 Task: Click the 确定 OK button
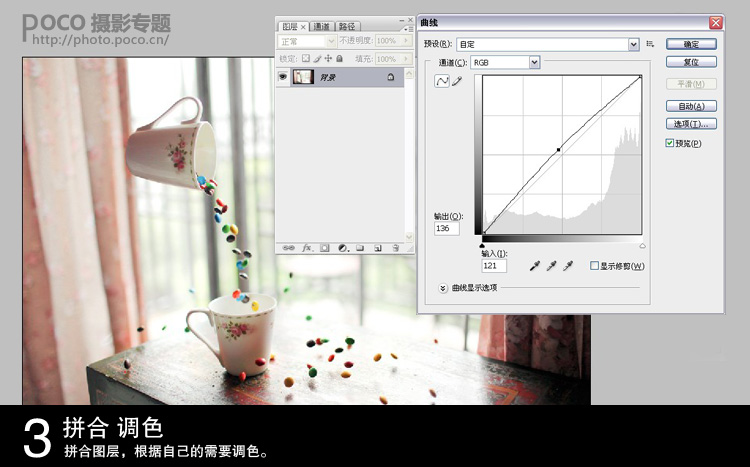click(x=691, y=44)
